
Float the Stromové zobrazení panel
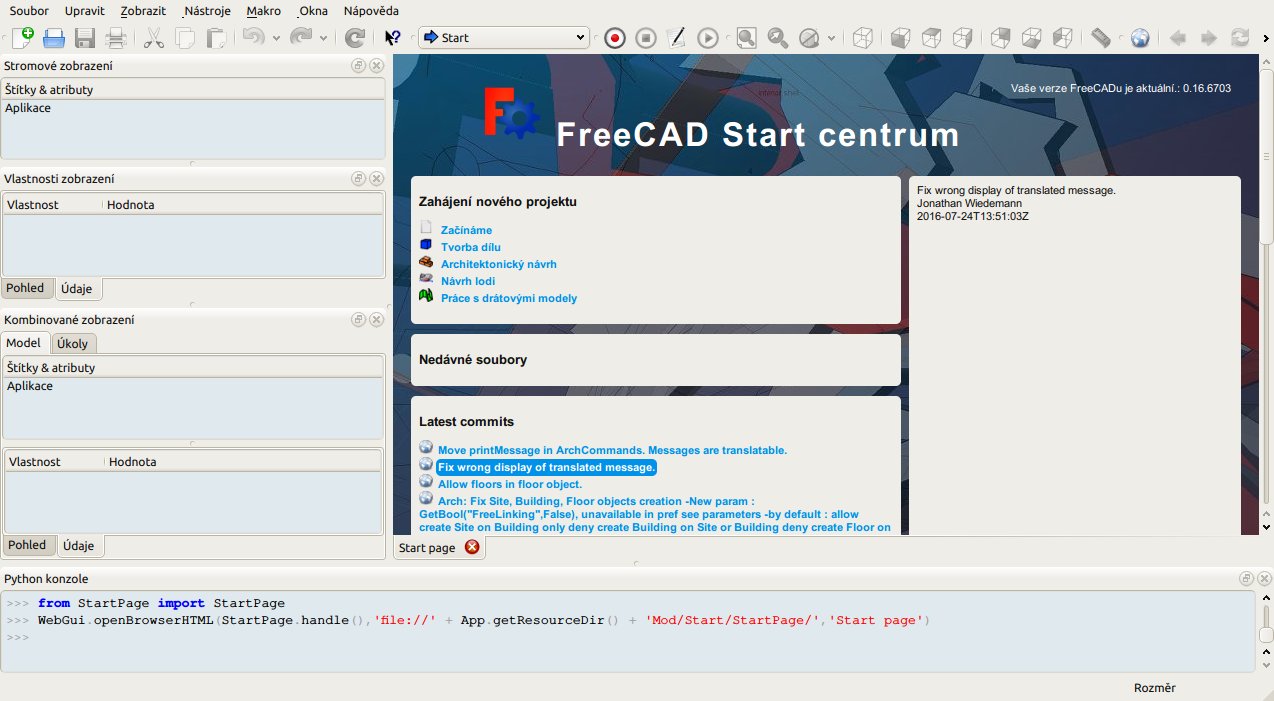coord(358,65)
